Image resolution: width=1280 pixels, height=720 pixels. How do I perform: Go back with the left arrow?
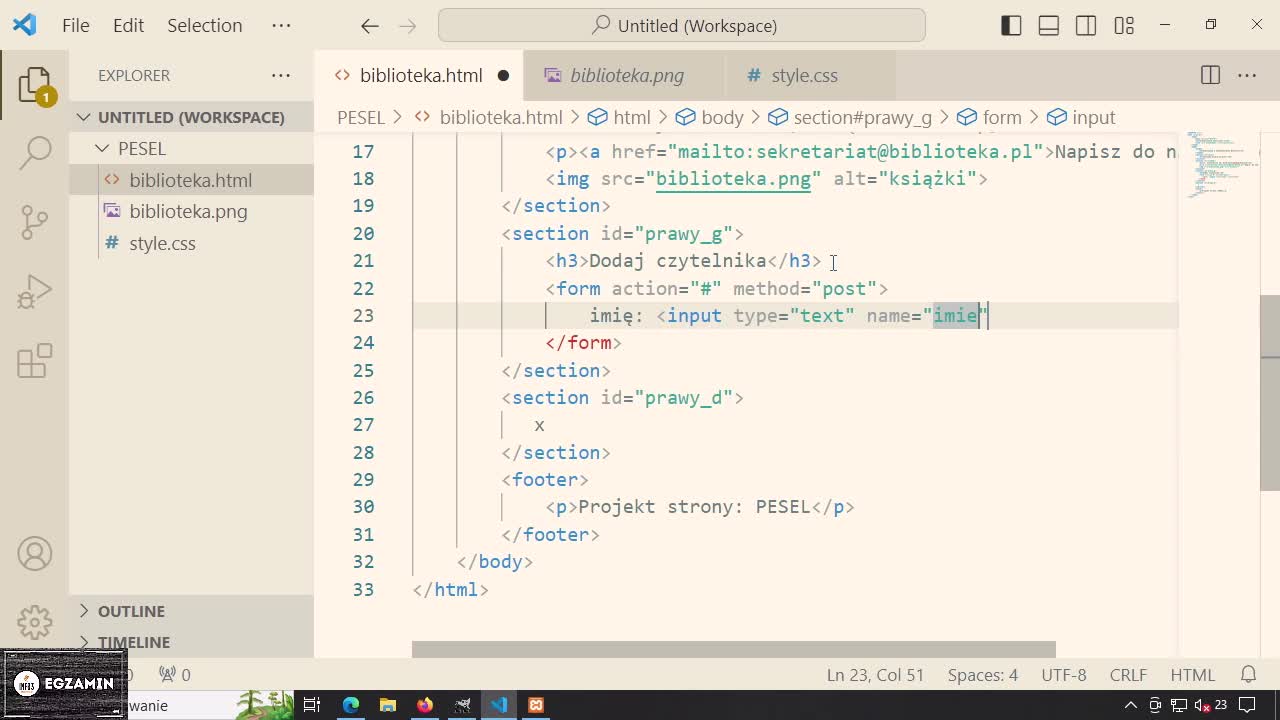[370, 26]
